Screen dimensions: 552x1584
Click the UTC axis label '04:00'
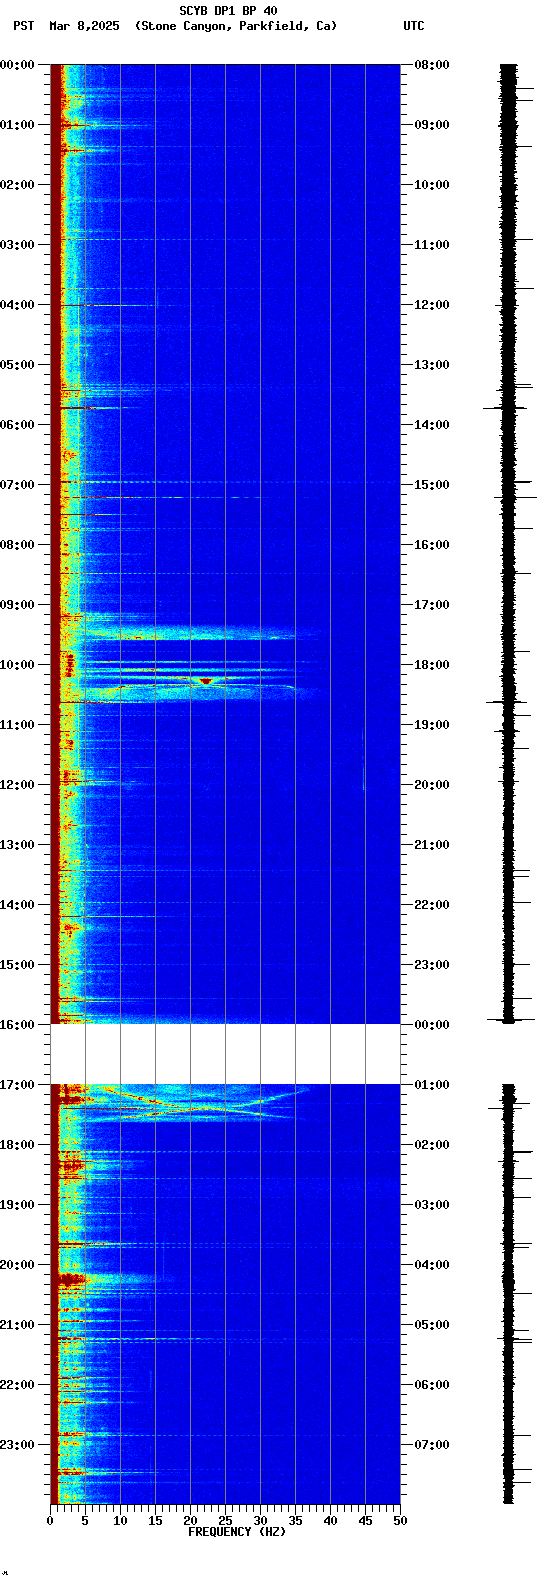pyautogui.click(x=432, y=1265)
